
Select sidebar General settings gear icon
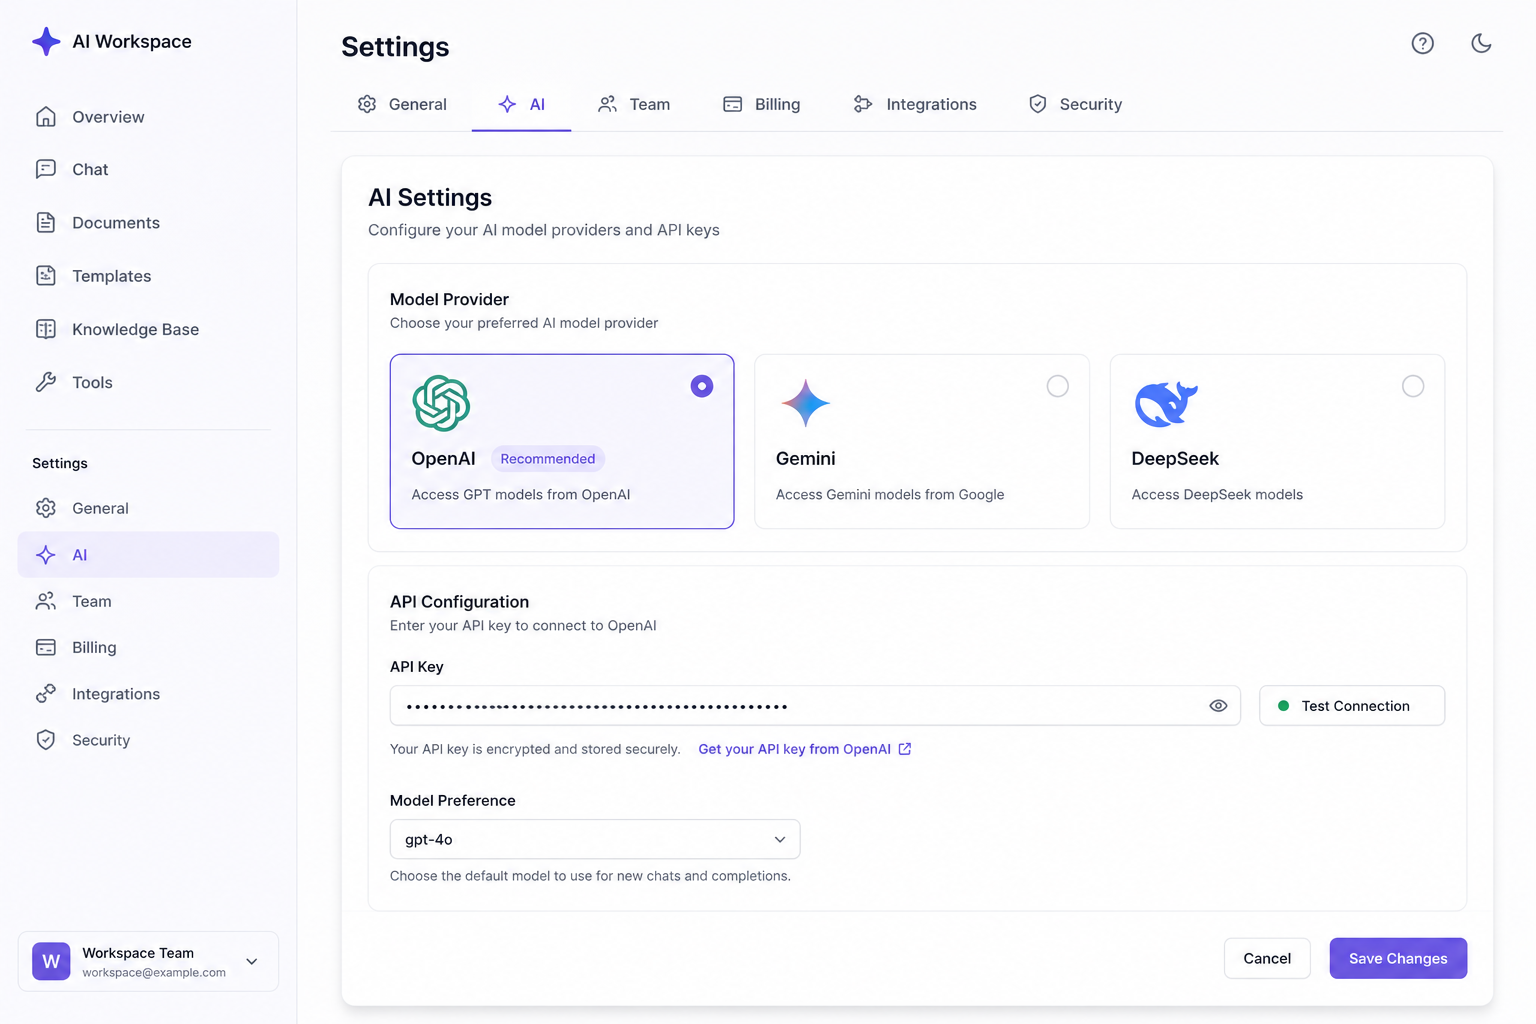point(46,508)
